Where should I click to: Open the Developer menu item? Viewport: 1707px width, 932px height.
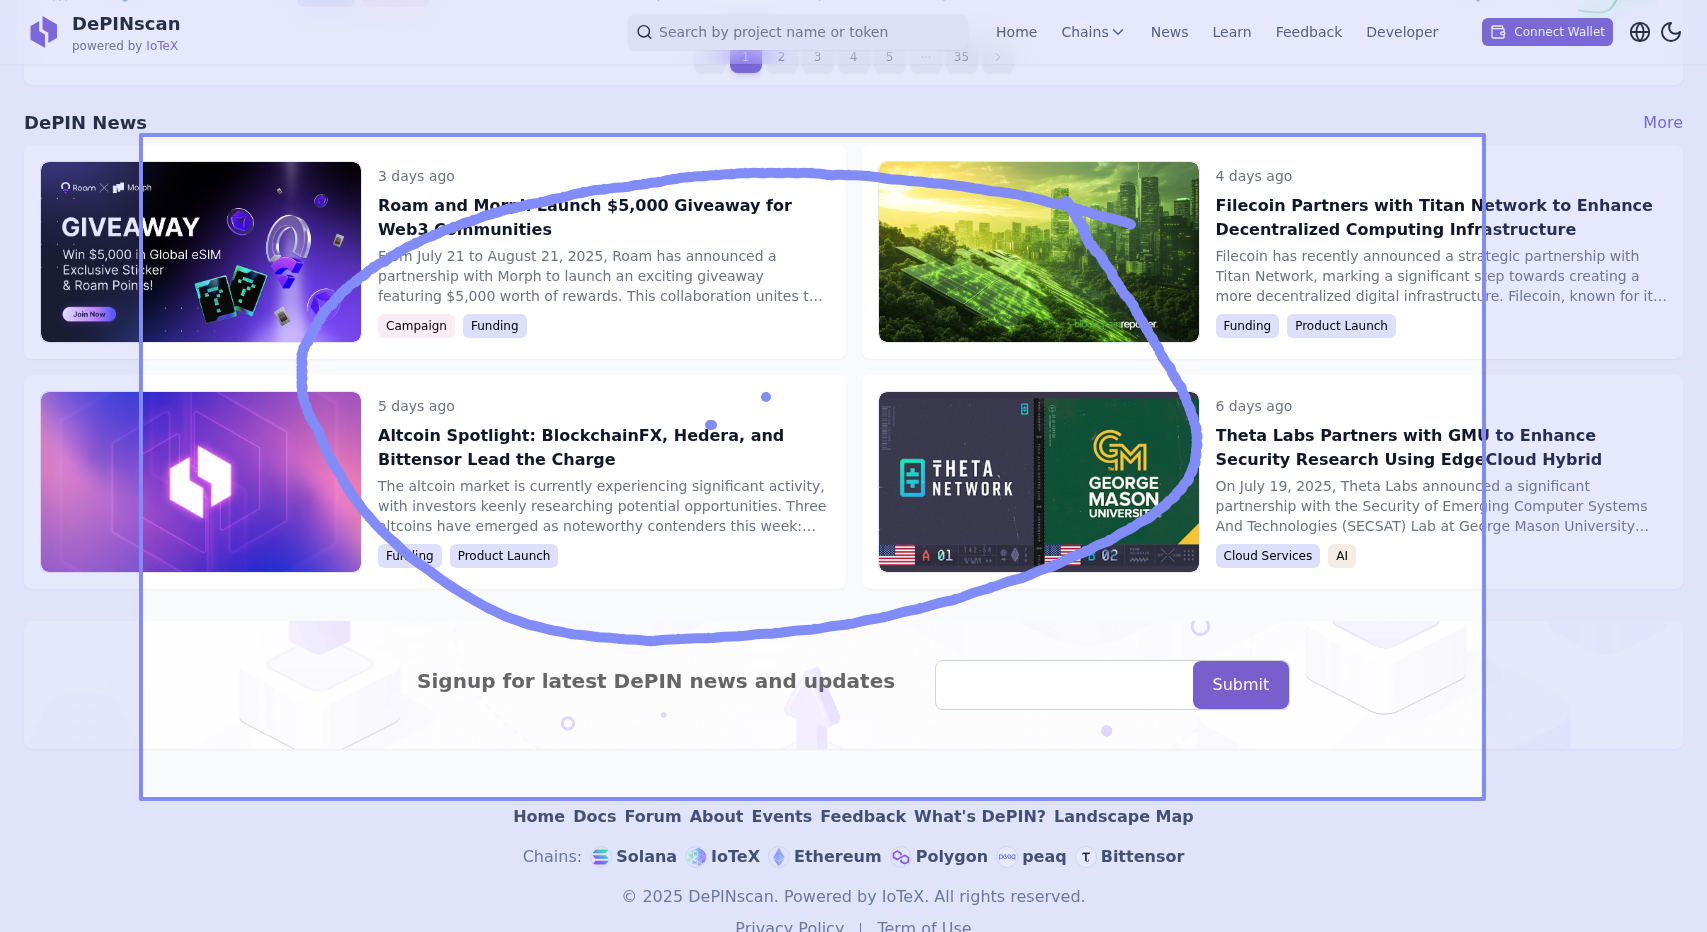tap(1401, 32)
